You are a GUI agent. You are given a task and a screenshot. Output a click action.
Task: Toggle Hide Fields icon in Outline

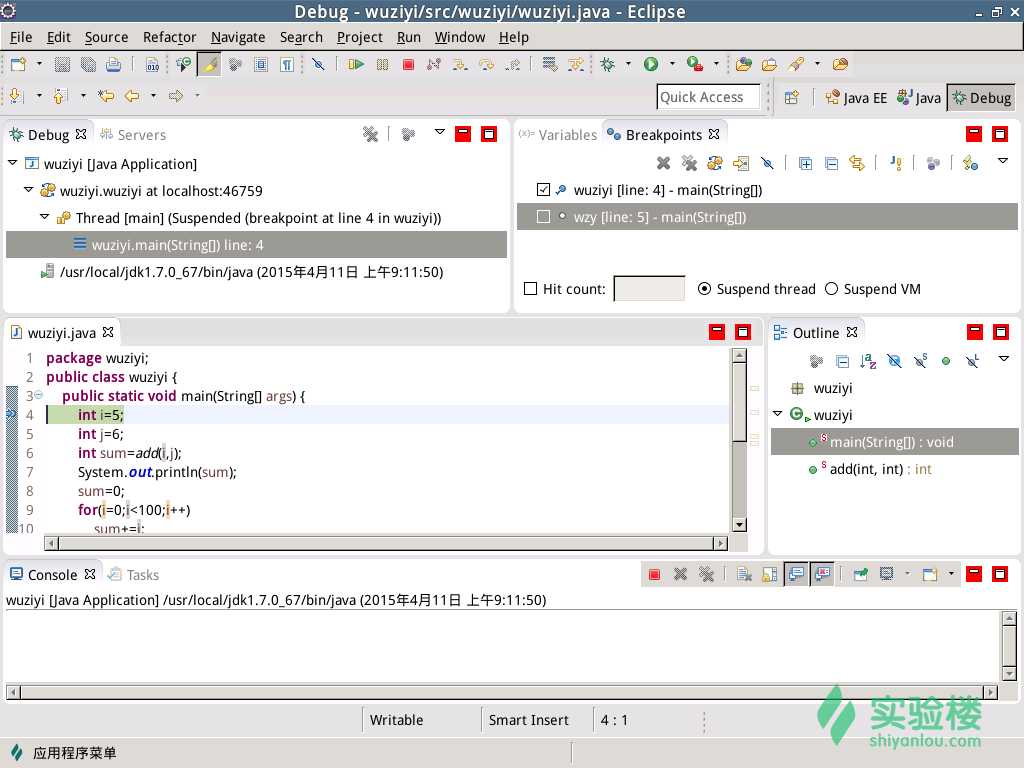[x=894, y=360]
